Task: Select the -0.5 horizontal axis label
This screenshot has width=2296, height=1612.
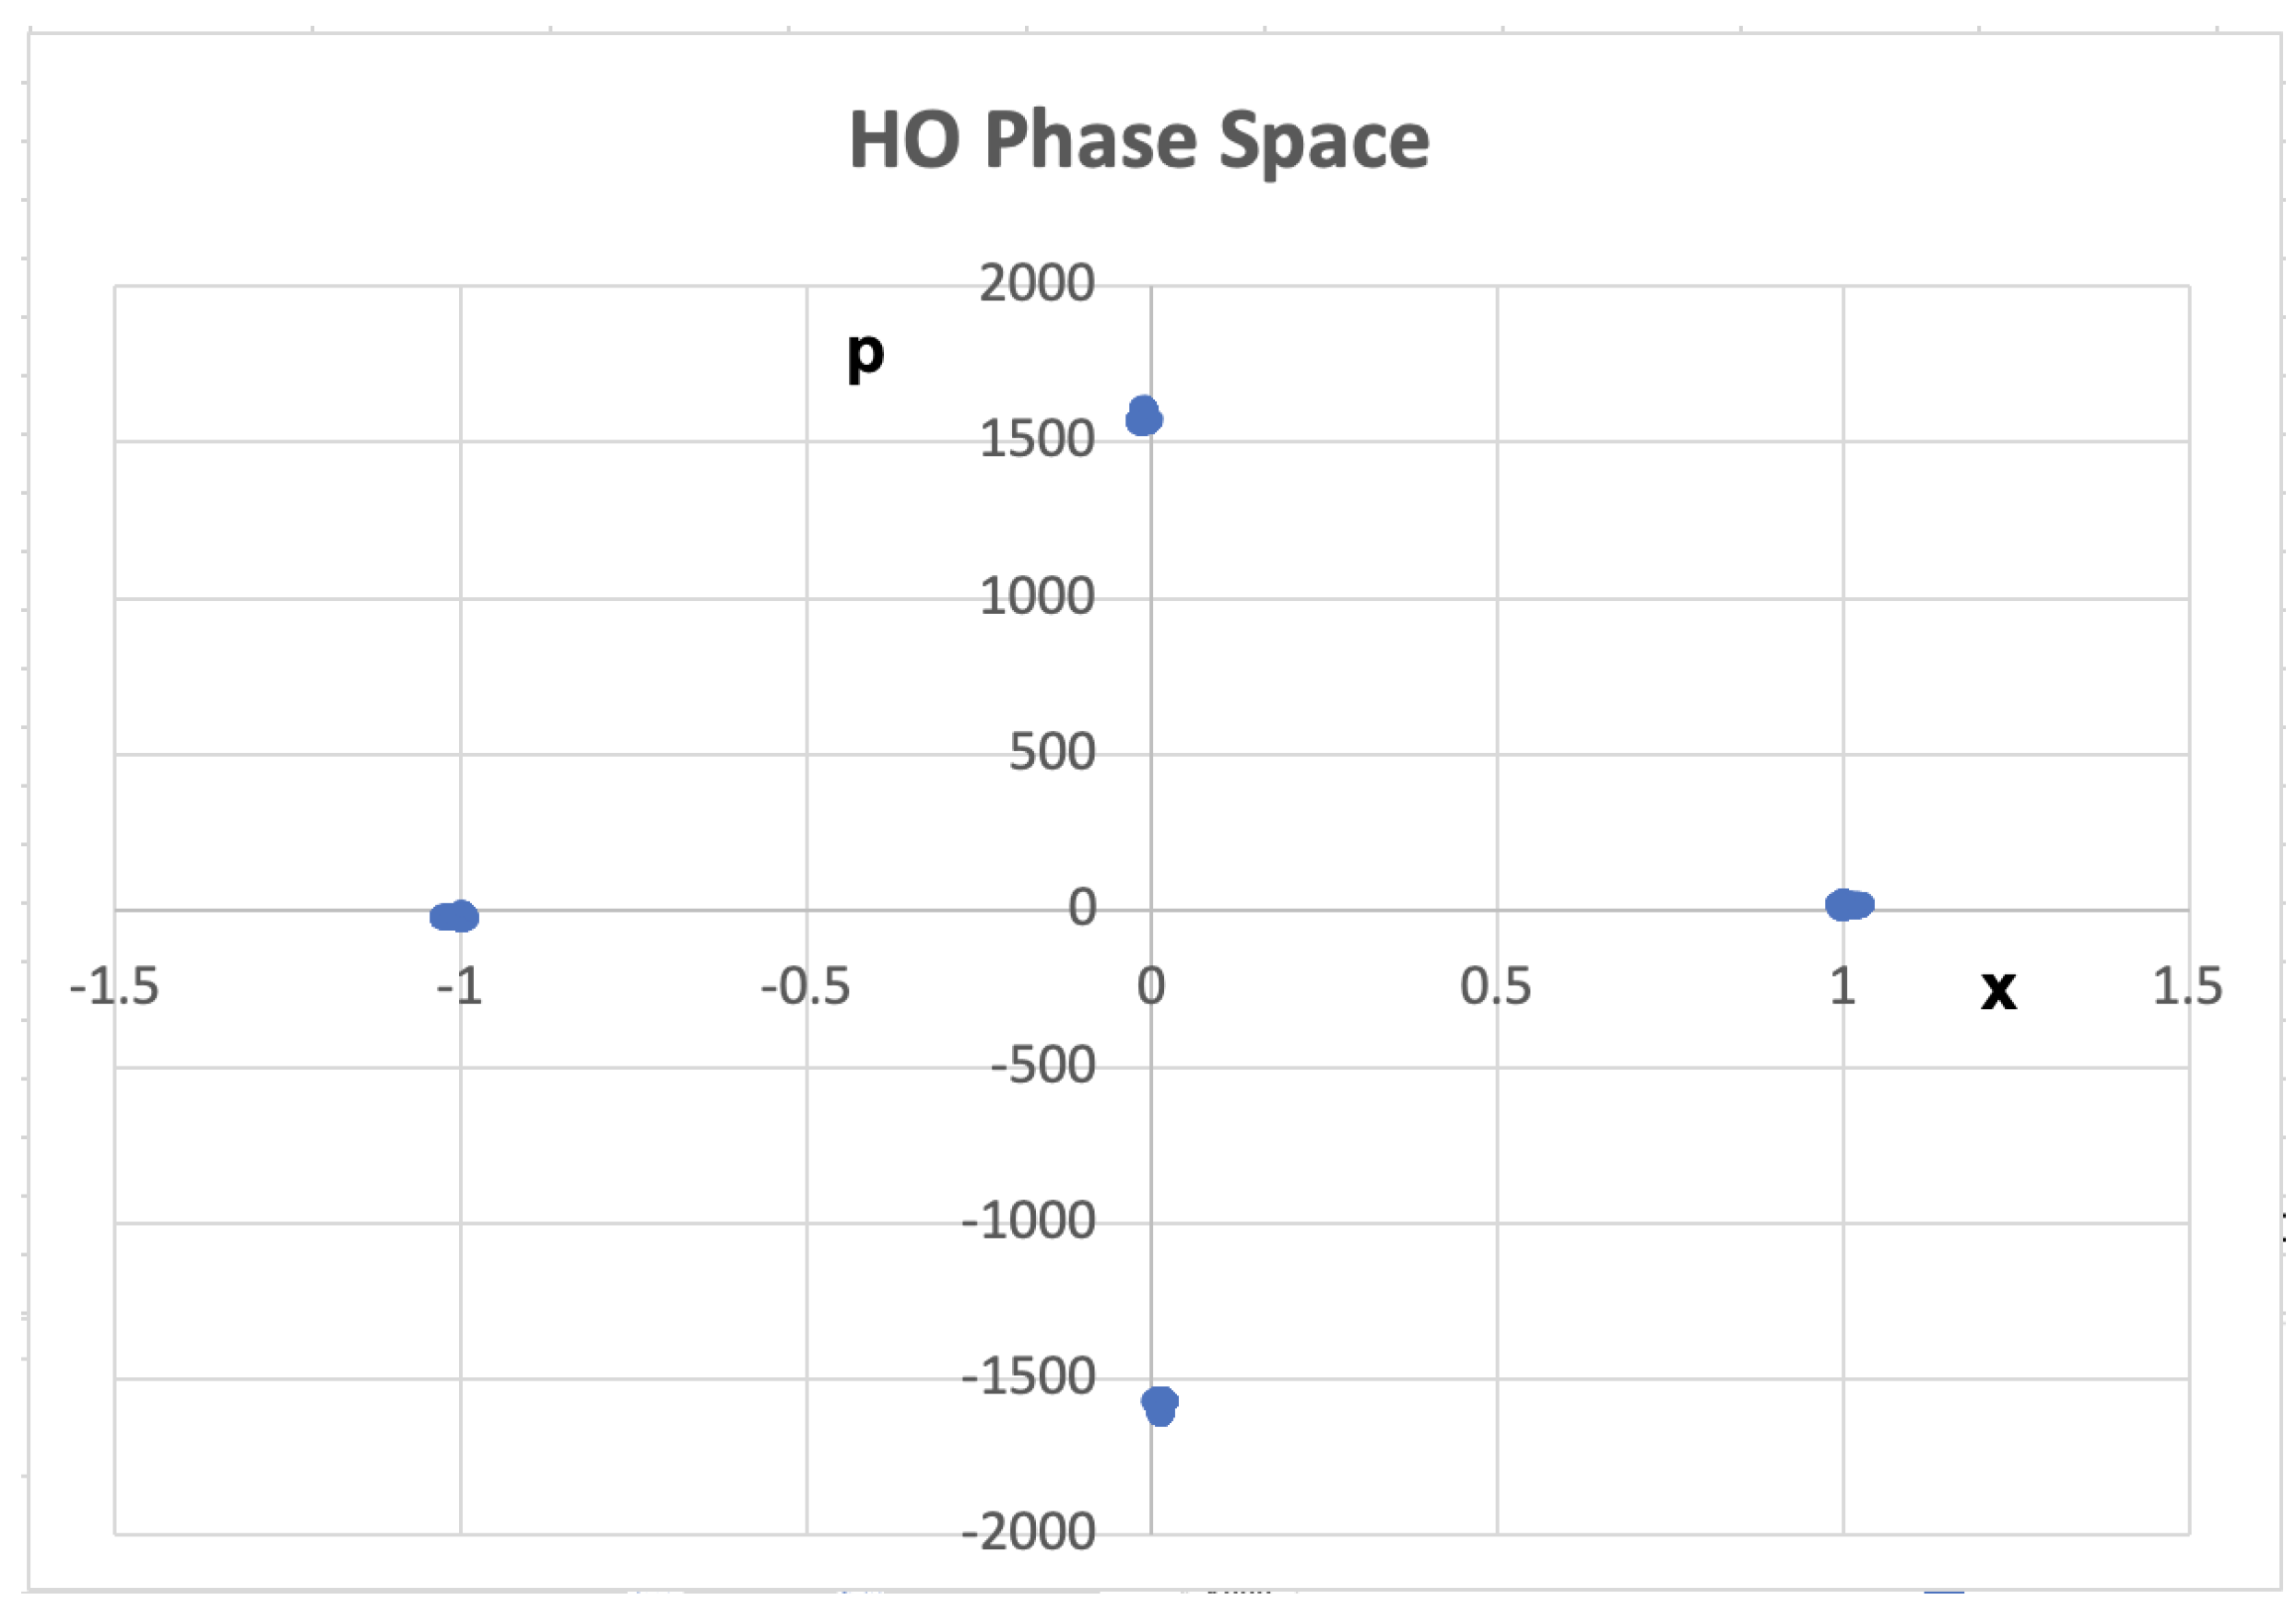Action: coord(805,987)
